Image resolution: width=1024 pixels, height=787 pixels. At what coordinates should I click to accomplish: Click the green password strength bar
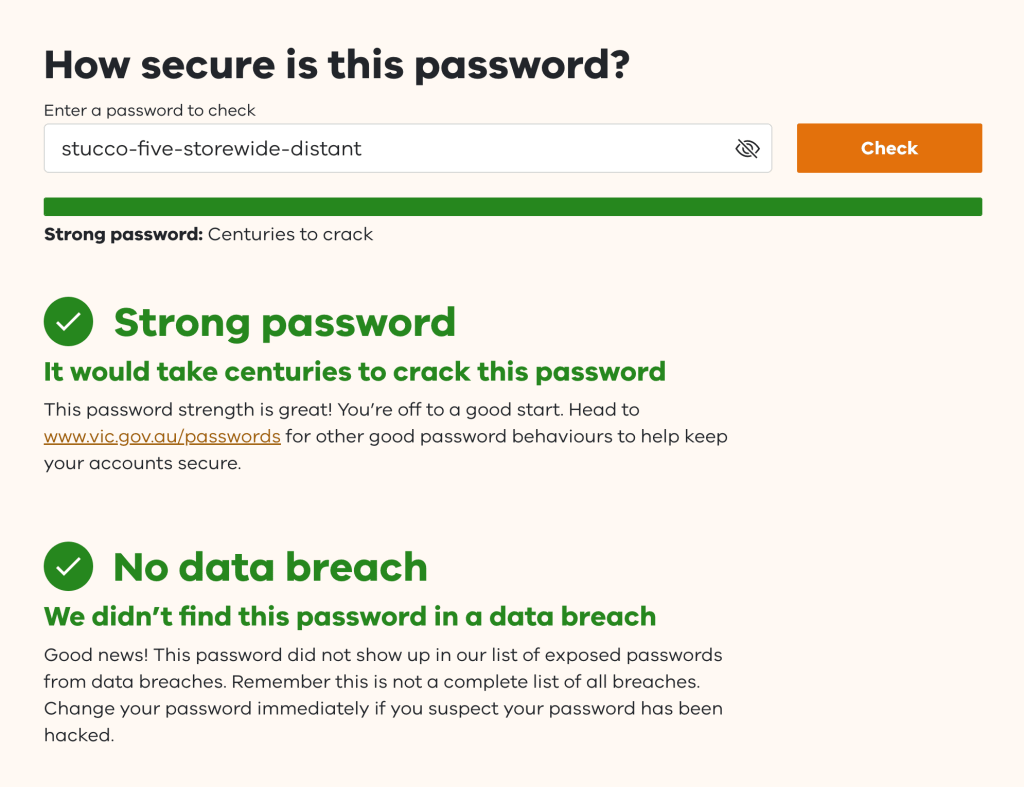coord(512,207)
